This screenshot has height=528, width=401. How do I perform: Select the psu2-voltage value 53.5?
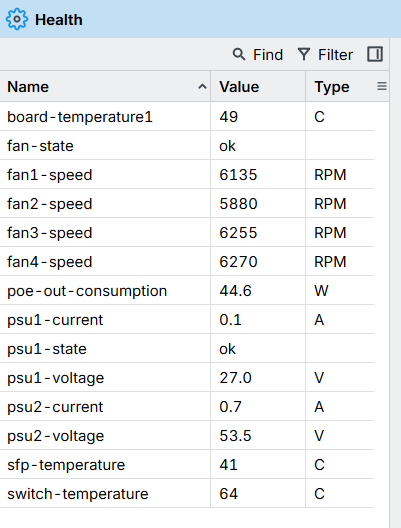235,436
